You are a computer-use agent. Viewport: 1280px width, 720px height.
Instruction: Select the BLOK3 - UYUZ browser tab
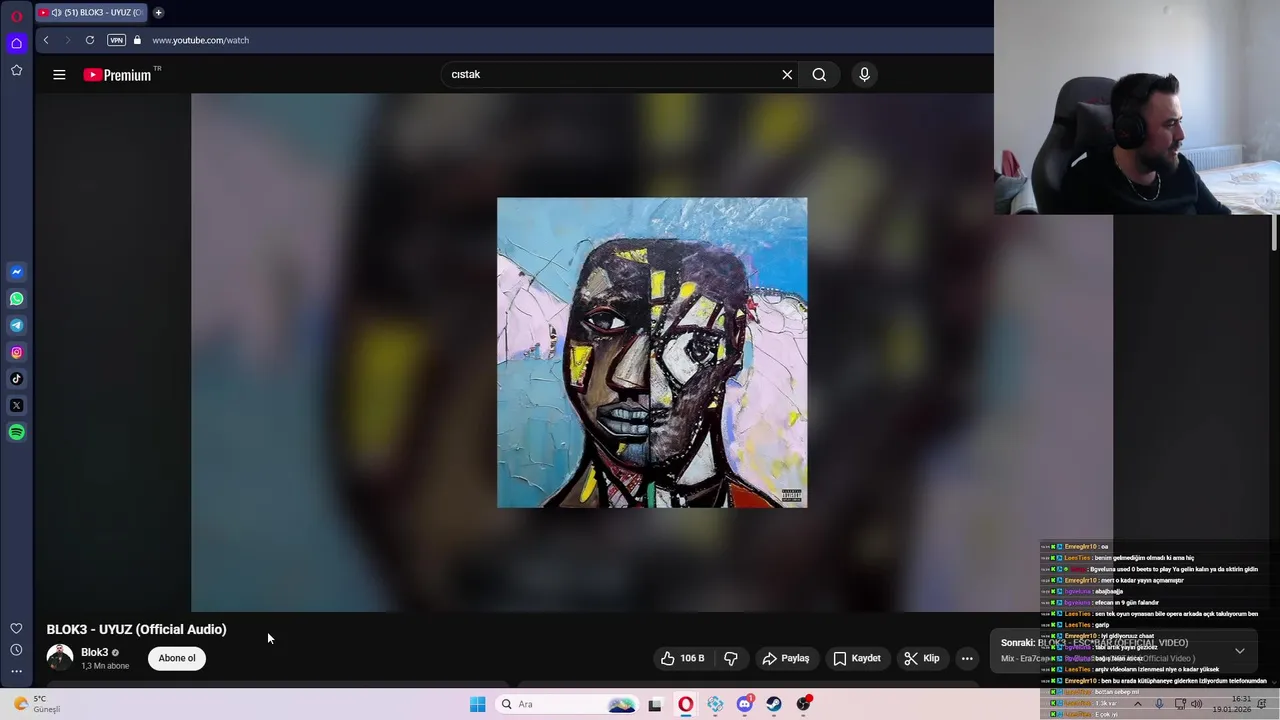pyautogui.click(x=91, y=13)
